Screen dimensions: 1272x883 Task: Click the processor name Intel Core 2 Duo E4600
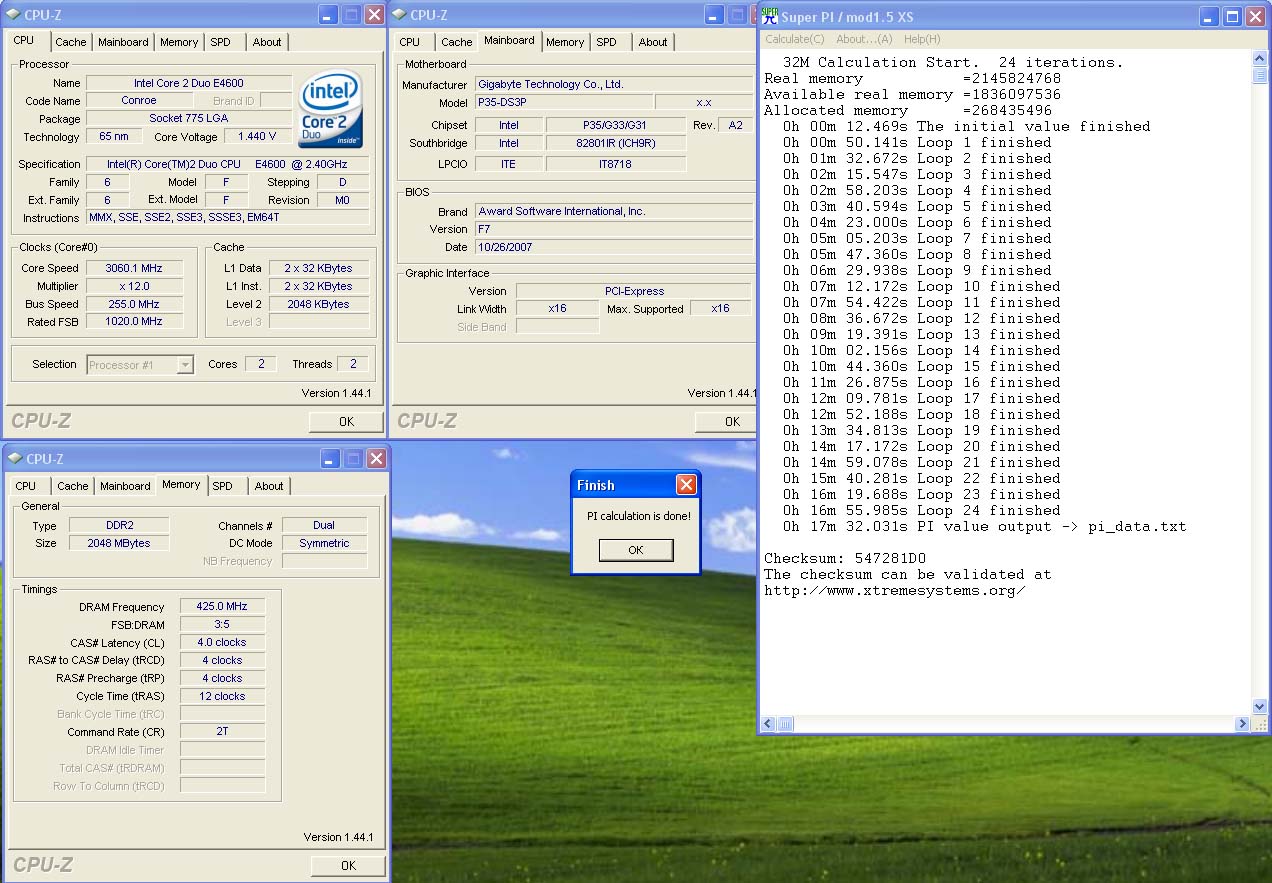point(188,83)
